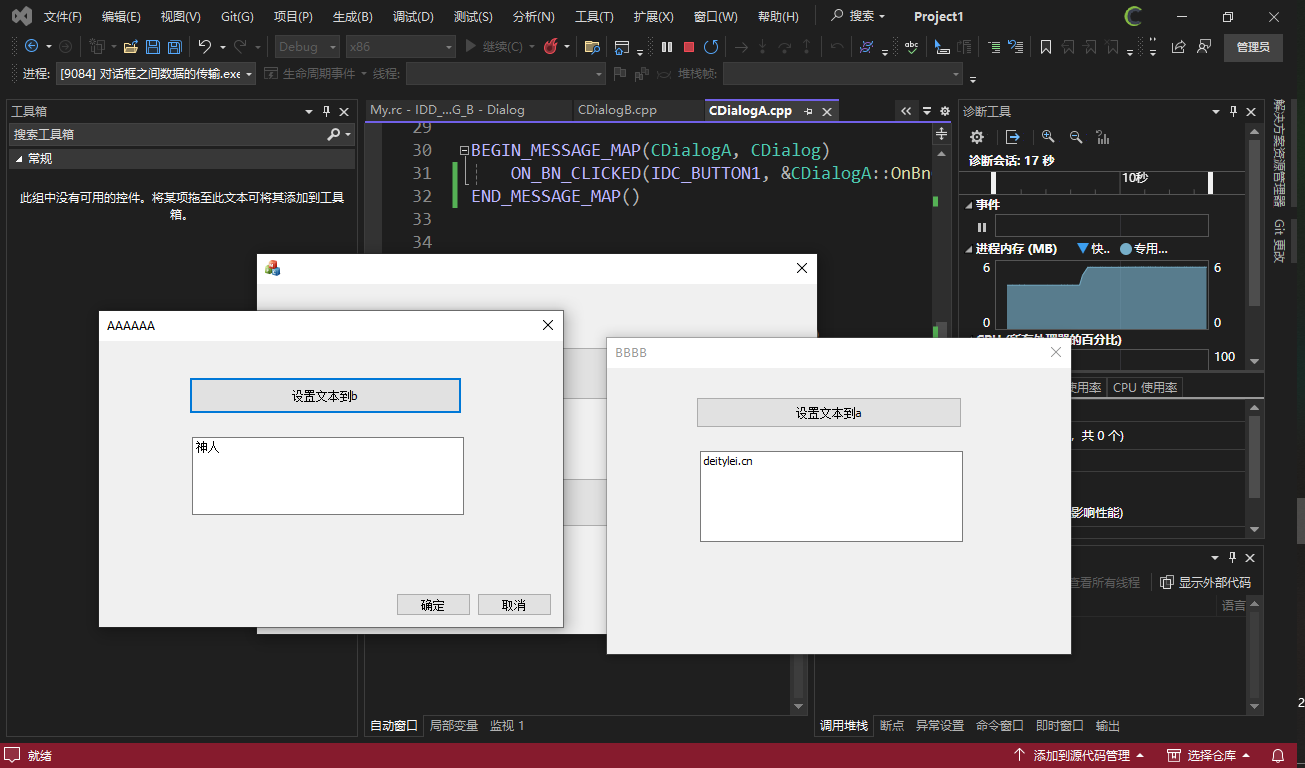Open the 解决方案资源管理器 side tab
Viewport: 1305px width, 768px height.
[x=1280, y=153]
